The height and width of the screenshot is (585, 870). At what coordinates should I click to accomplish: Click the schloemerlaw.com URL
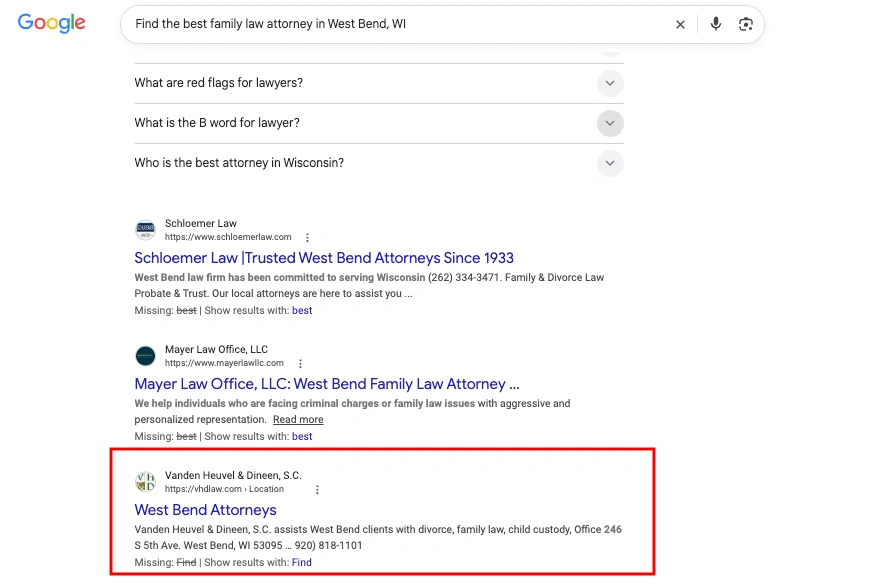tap(228, 237)
